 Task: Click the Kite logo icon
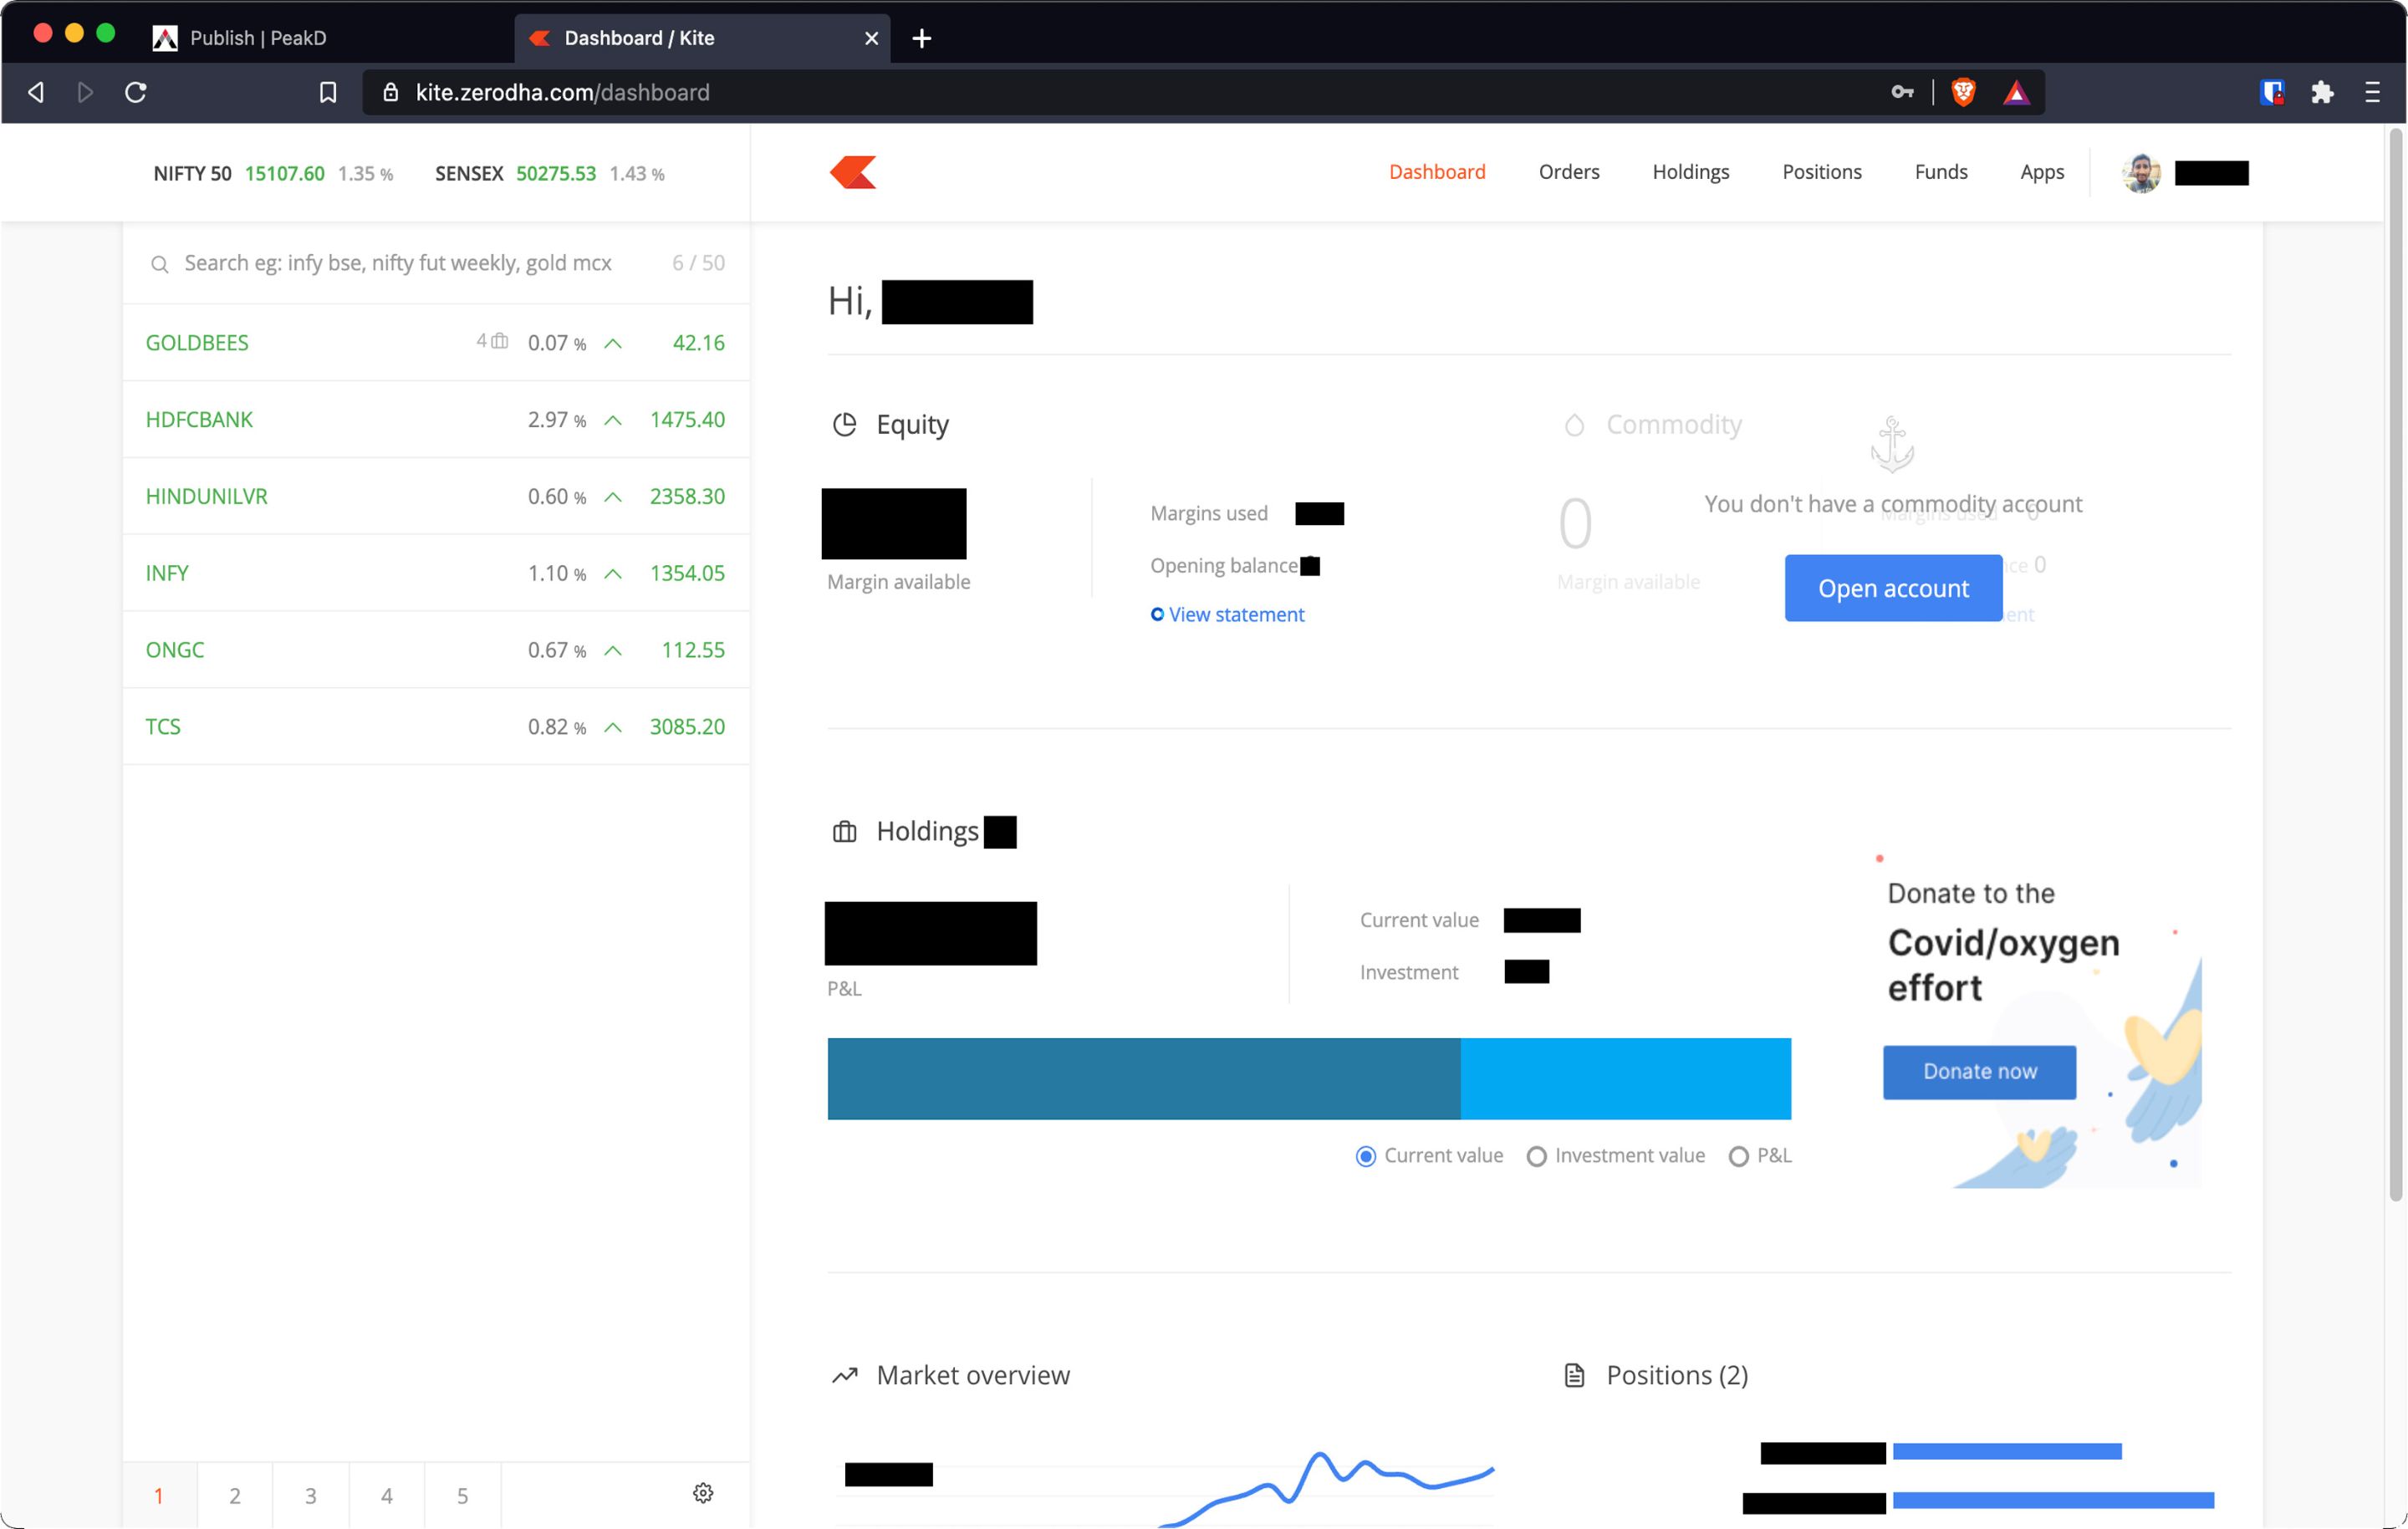pos(853,172)
